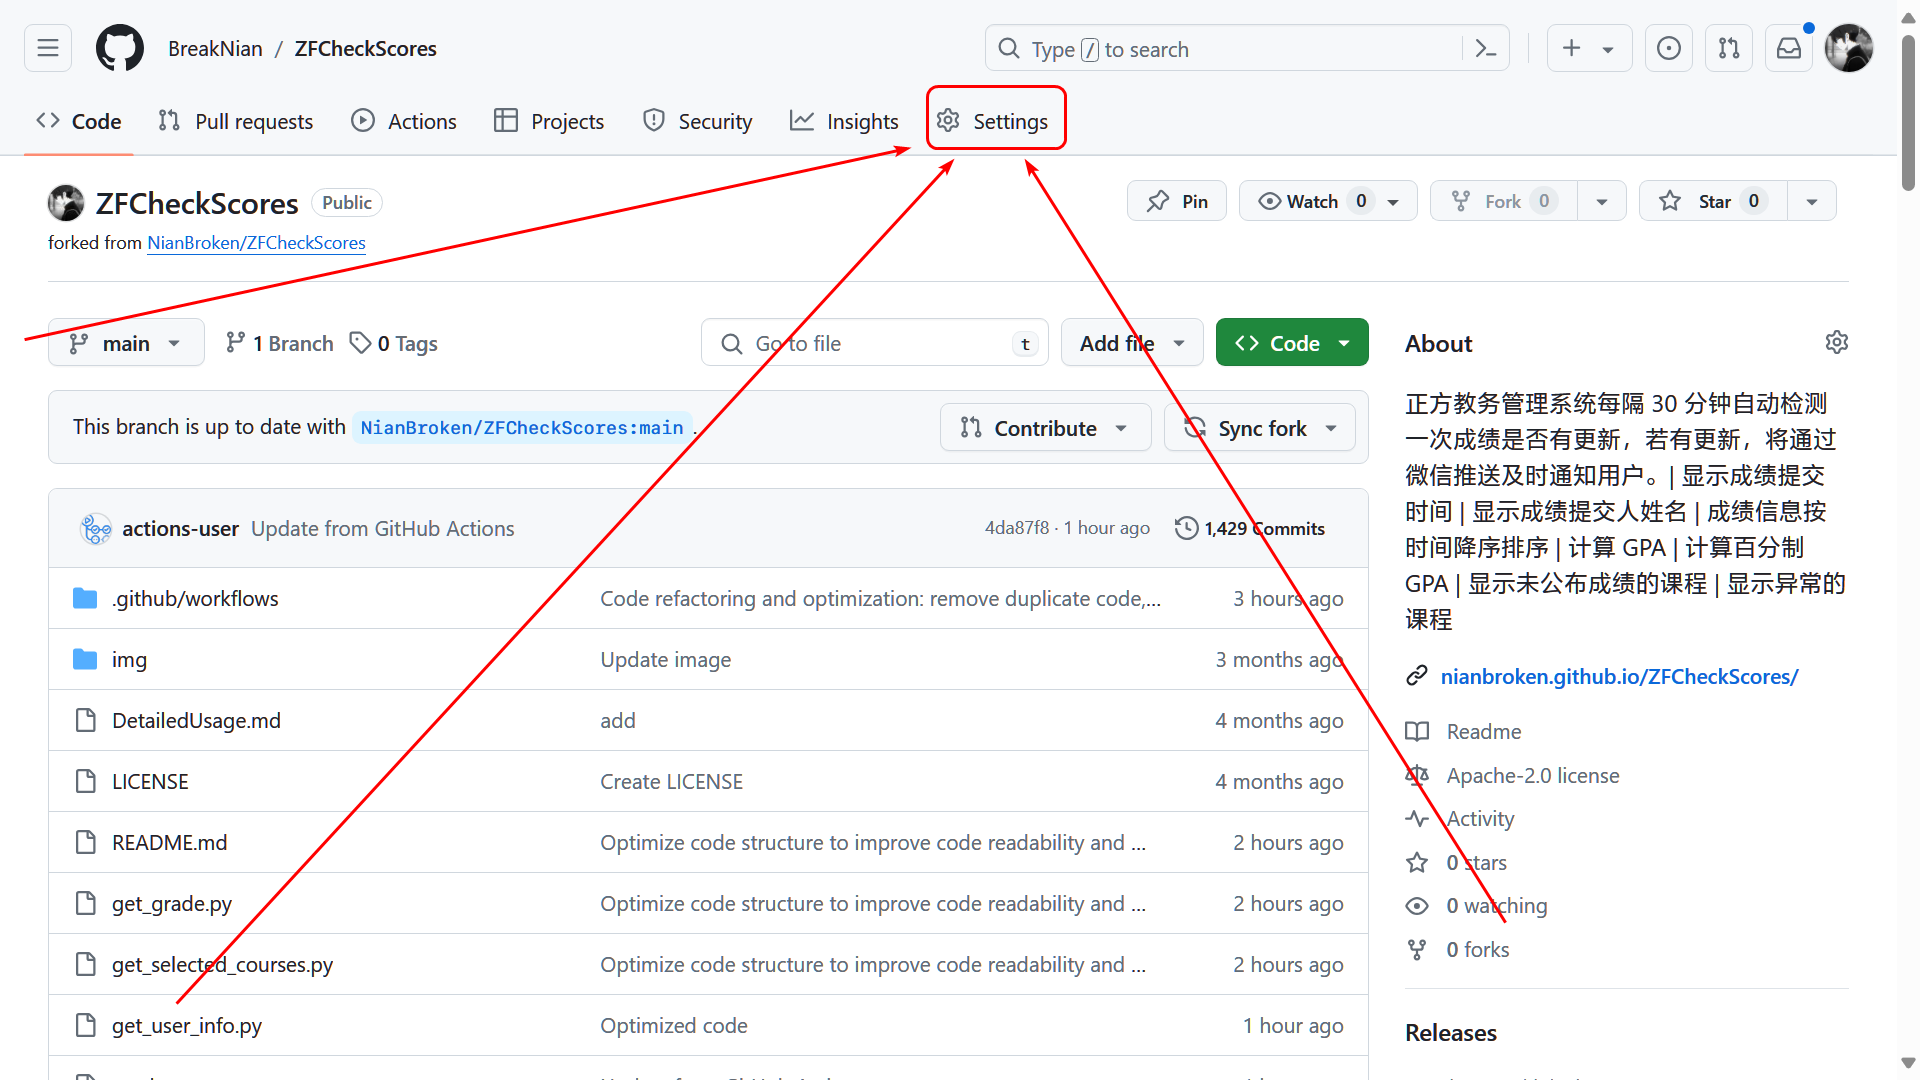Open the NianBroken/ZFCheckScores fork source link
The width and height of the screenshot is (1920, 1080).
tap(256, 243)
